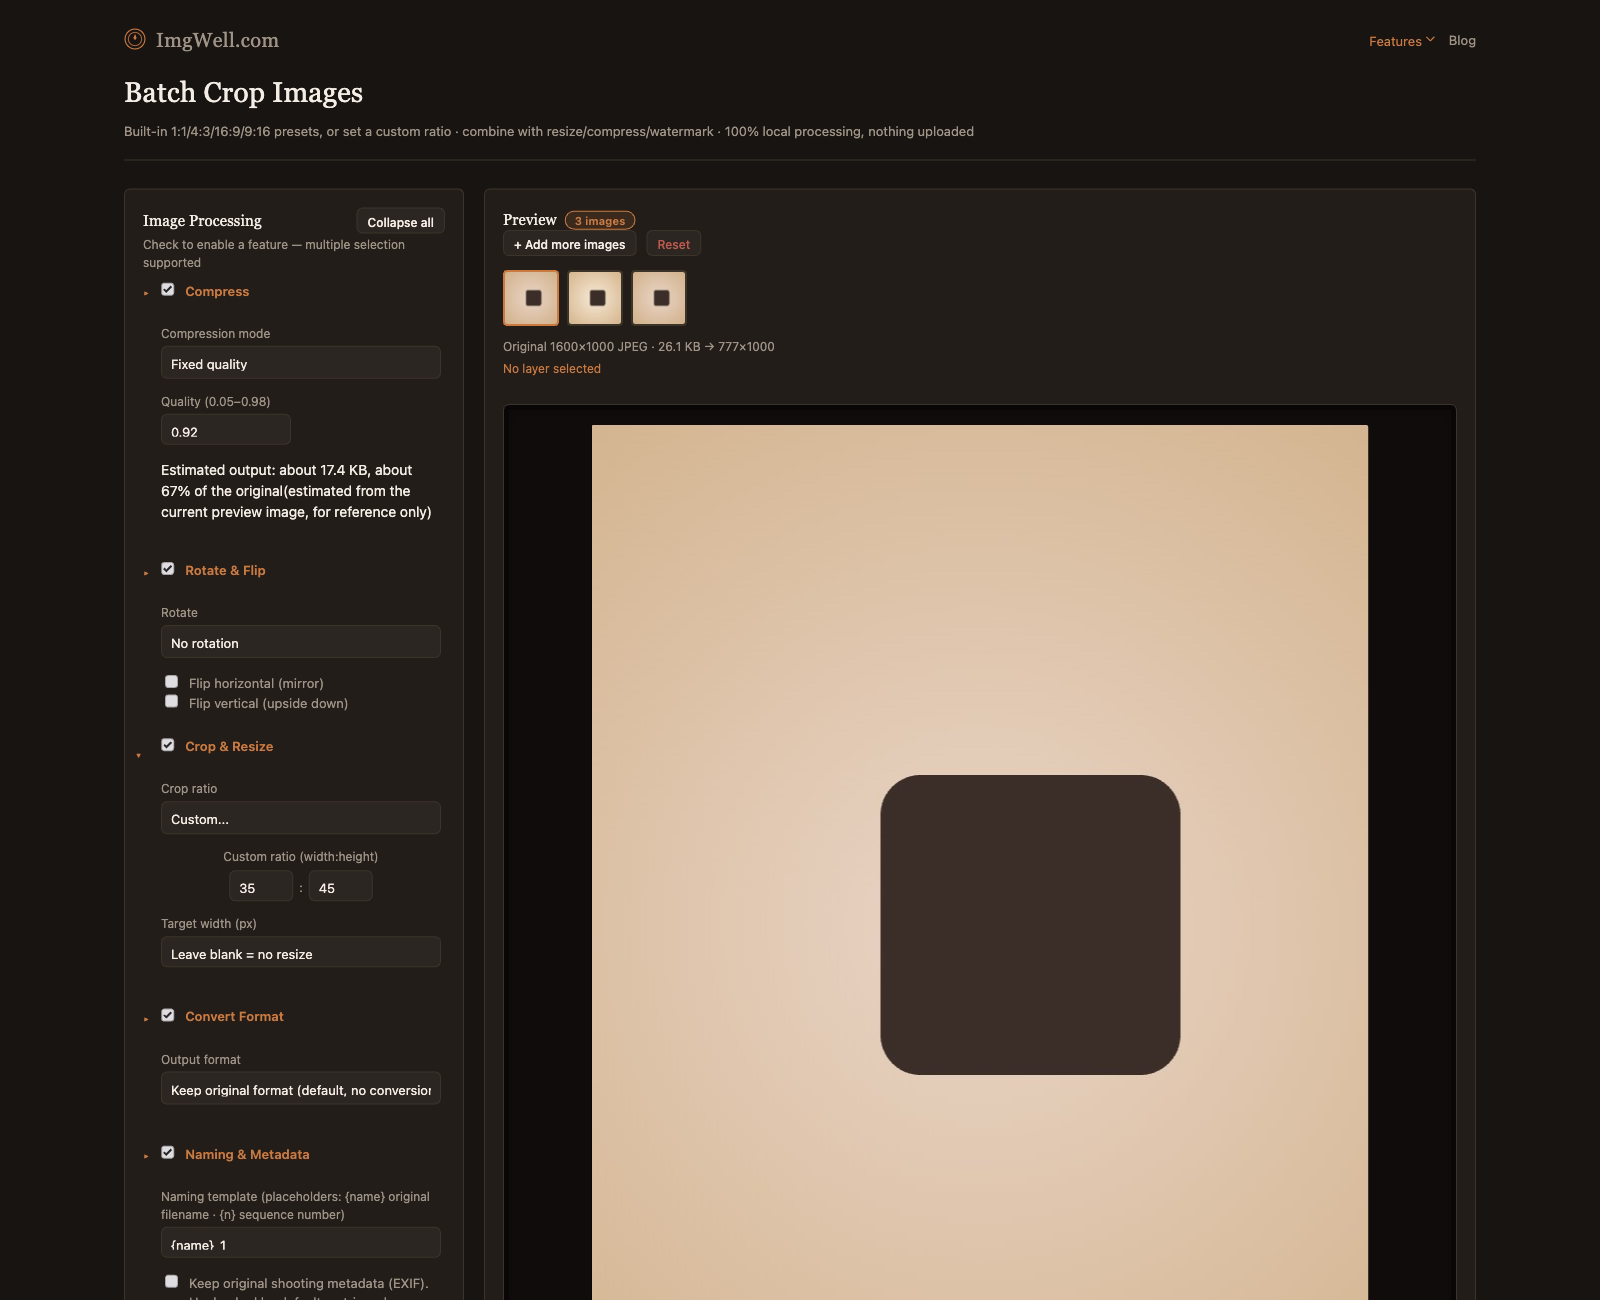This screenshot has height=1300, width=1600.
Task: Click the Quality value field
Action: (226, 431)
